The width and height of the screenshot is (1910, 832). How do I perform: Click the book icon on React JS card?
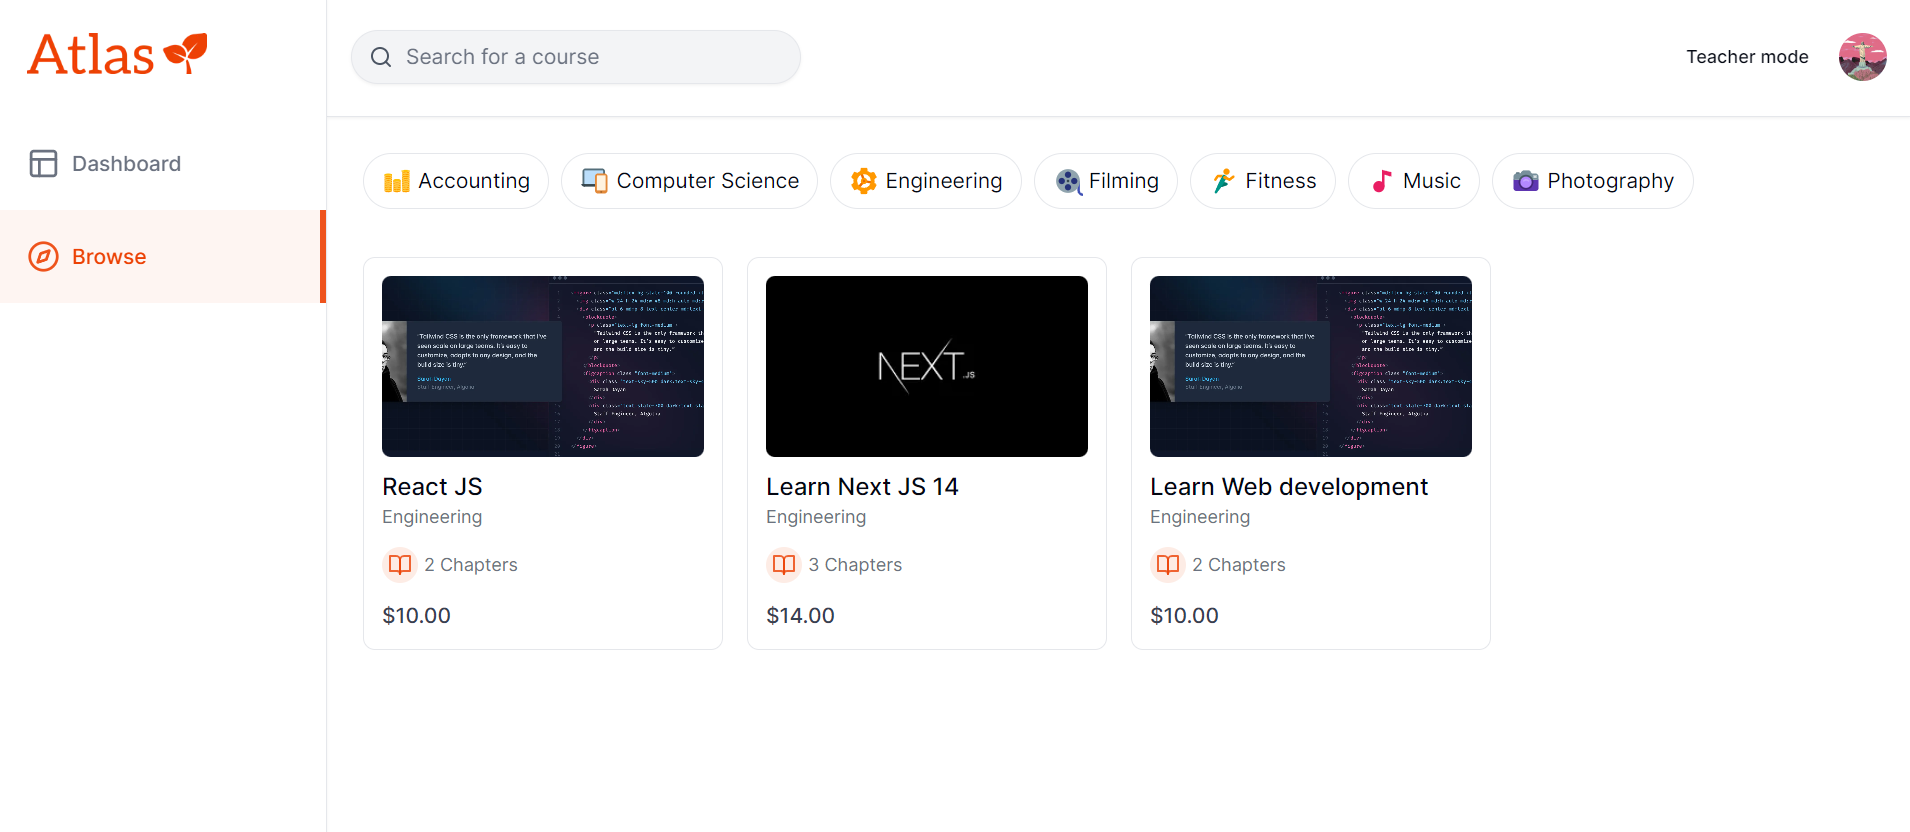pyautogui.click(x=400, y=564)
